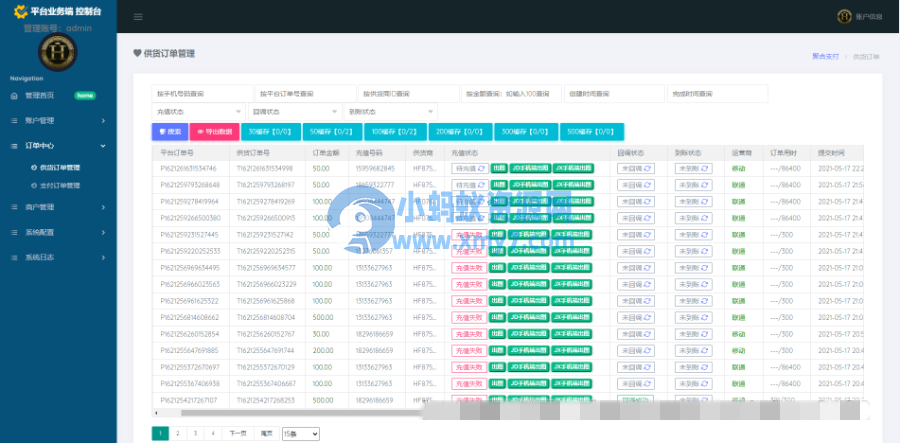Image resolution: width=900 pixels, height=443 pixels.
Task: Click the scrollbar left arrow
Action: [x=156, y=413]
